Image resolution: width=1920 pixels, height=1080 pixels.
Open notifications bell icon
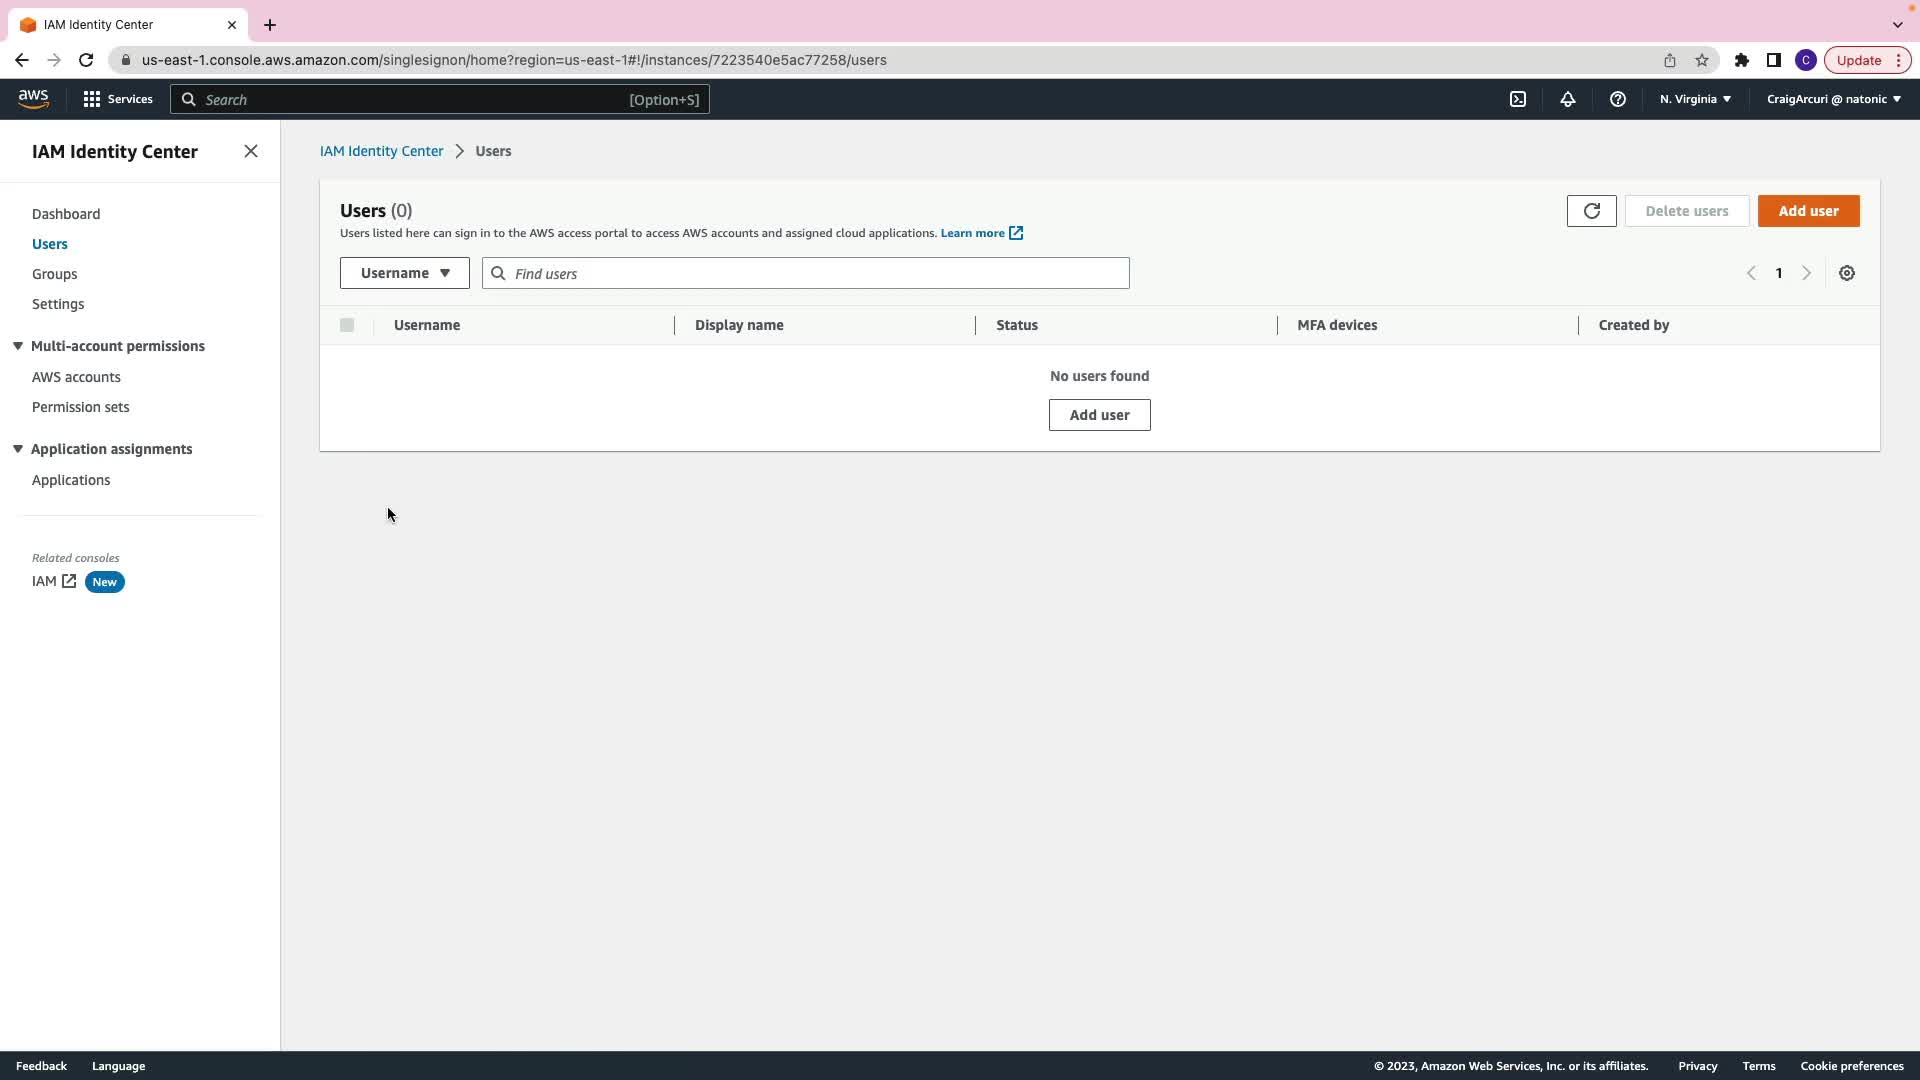tap(1568, 99)
